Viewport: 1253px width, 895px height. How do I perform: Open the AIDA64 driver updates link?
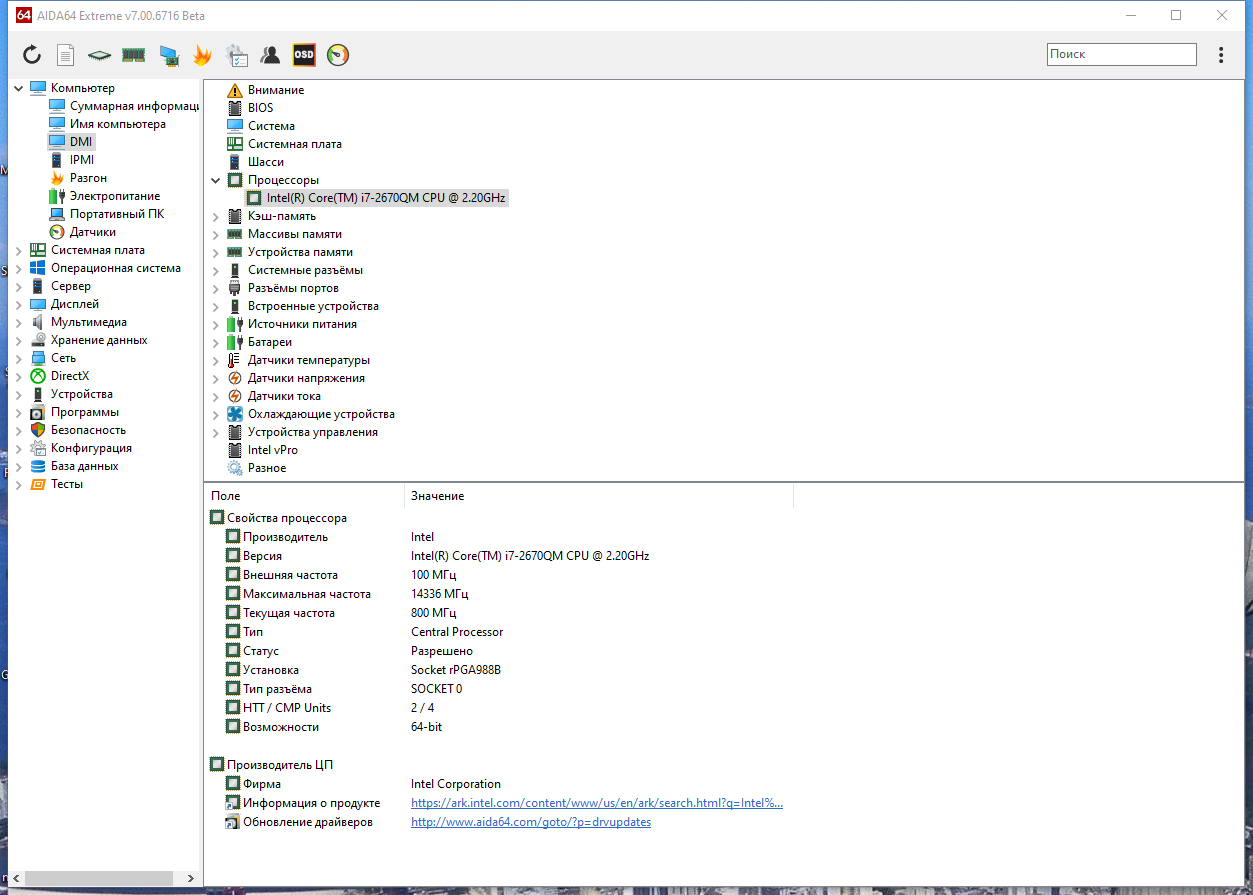(531, 821)
